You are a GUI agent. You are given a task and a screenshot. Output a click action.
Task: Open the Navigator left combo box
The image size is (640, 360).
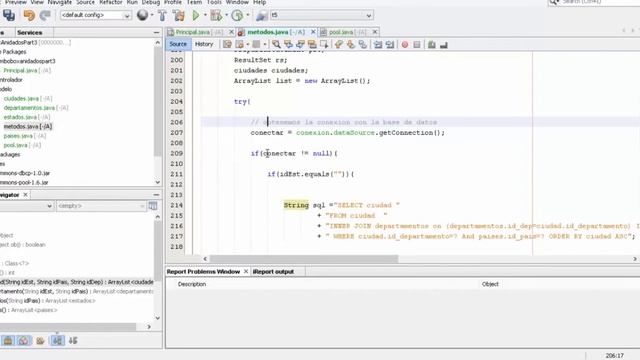coord(27,206)
